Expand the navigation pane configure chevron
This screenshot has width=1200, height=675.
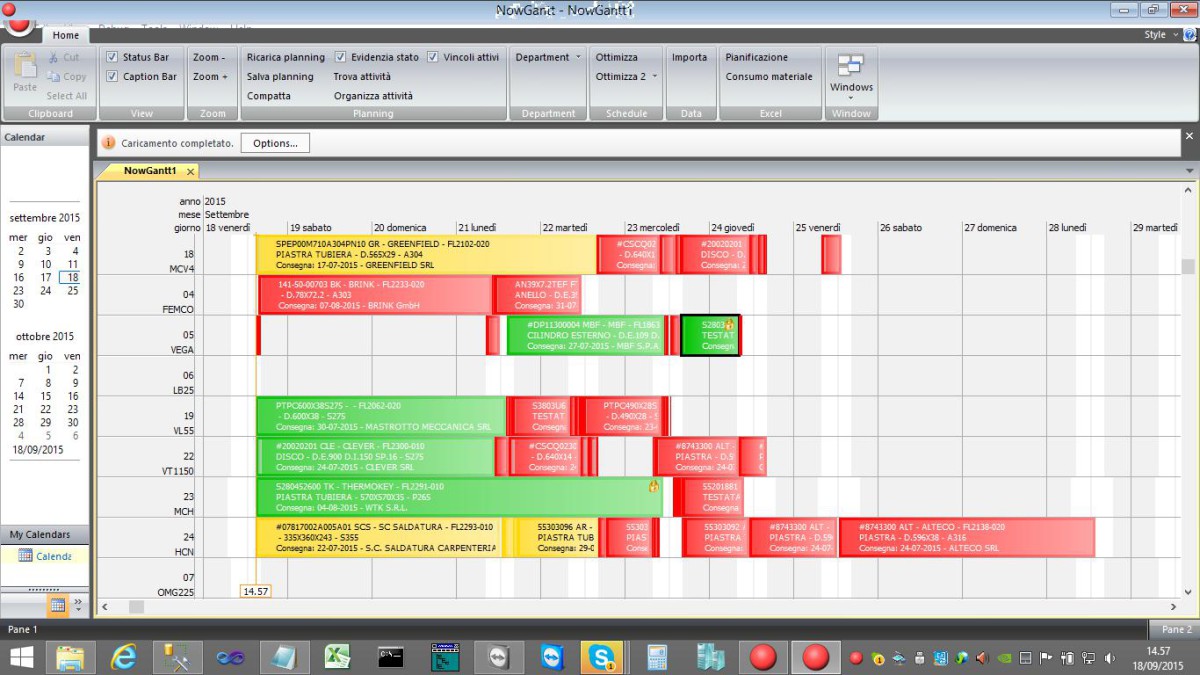click(78, 606)
